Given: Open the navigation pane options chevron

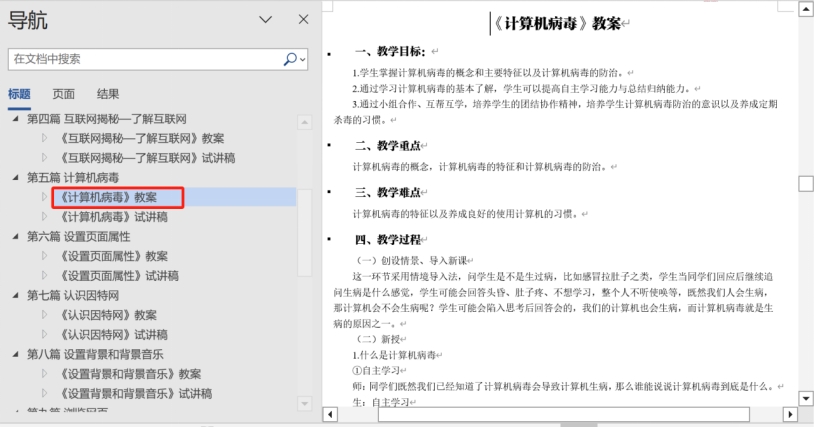Looking at the screenshot, I should pos(265,19).
